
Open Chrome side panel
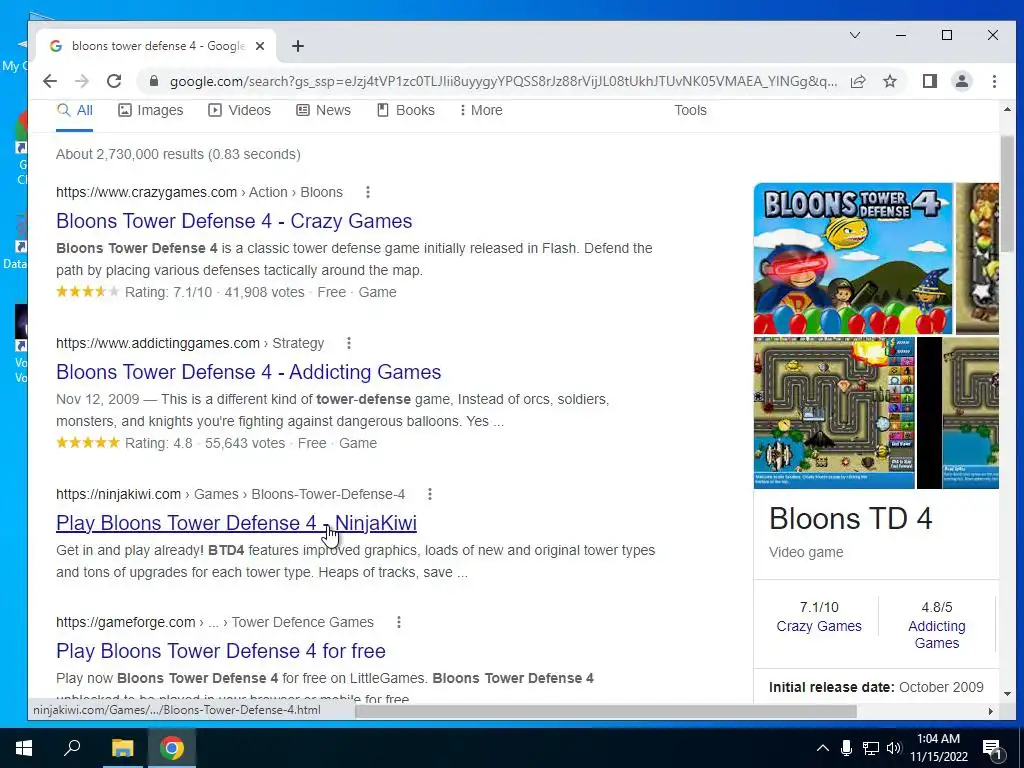point(930,81)
